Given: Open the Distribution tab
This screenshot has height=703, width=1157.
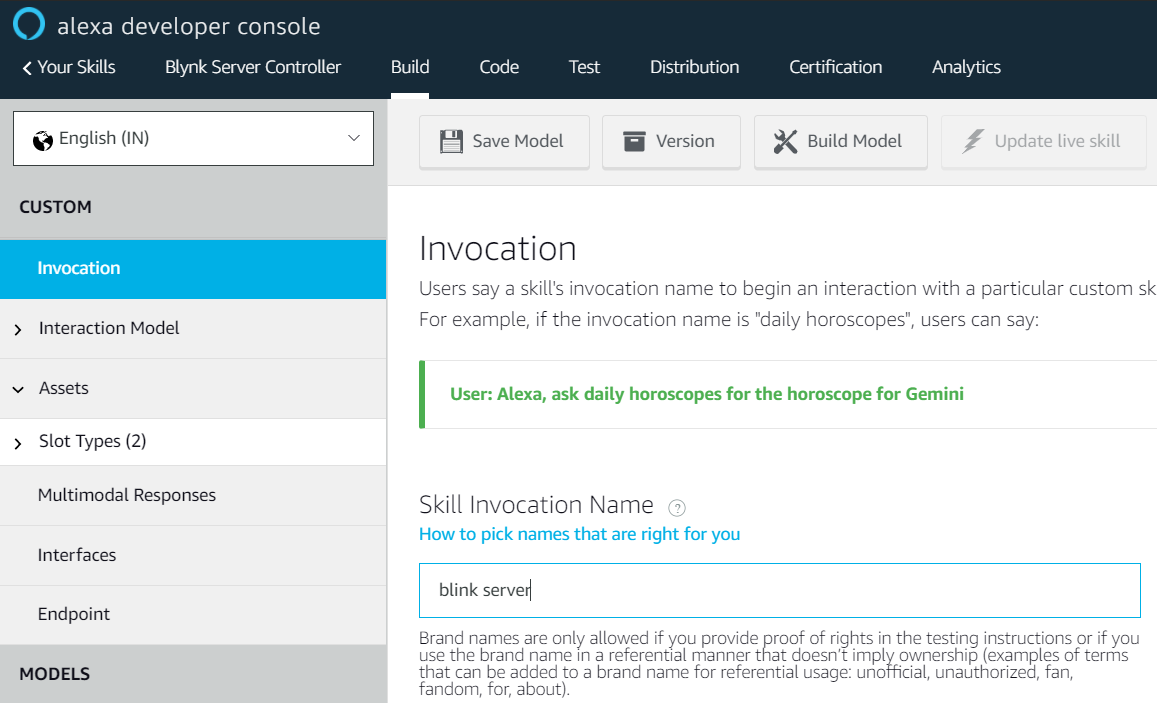Looking at the screenshot, I should tap(694, 67).
